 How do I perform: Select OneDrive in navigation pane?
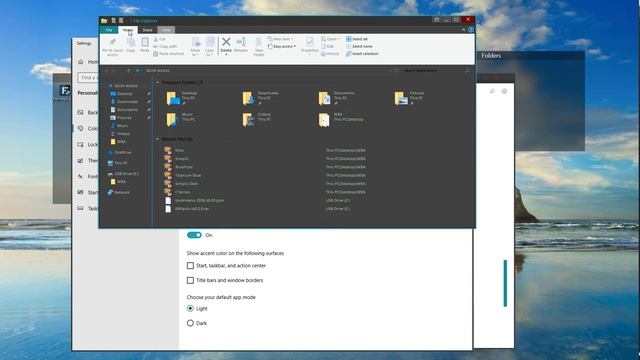coord(120,153)
